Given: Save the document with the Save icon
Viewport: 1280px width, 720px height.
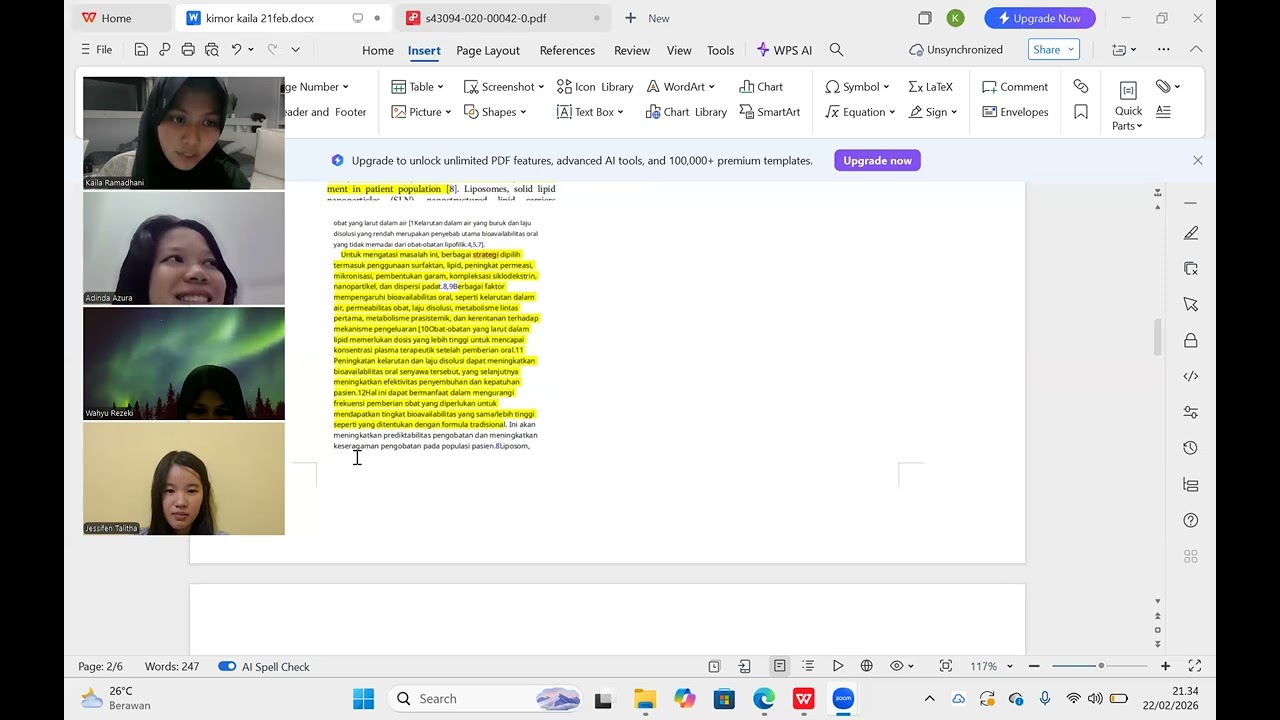Looking at the screenshot, I should pyautogui.click(x=141, y=49).
